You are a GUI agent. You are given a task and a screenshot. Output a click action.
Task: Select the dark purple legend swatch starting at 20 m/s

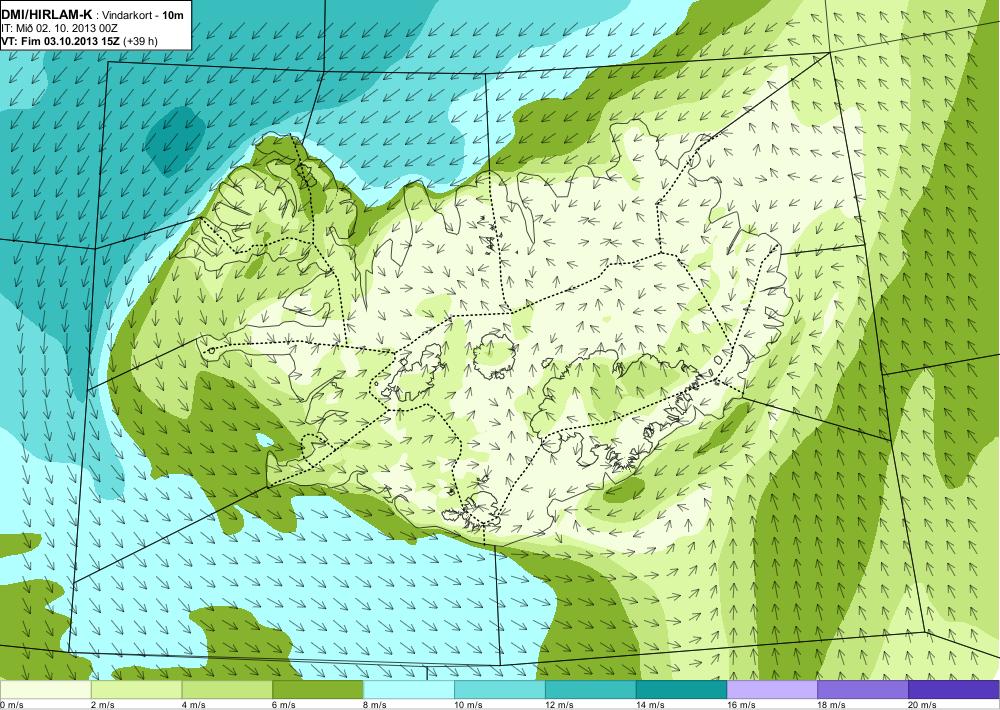[x=954, y=690]
